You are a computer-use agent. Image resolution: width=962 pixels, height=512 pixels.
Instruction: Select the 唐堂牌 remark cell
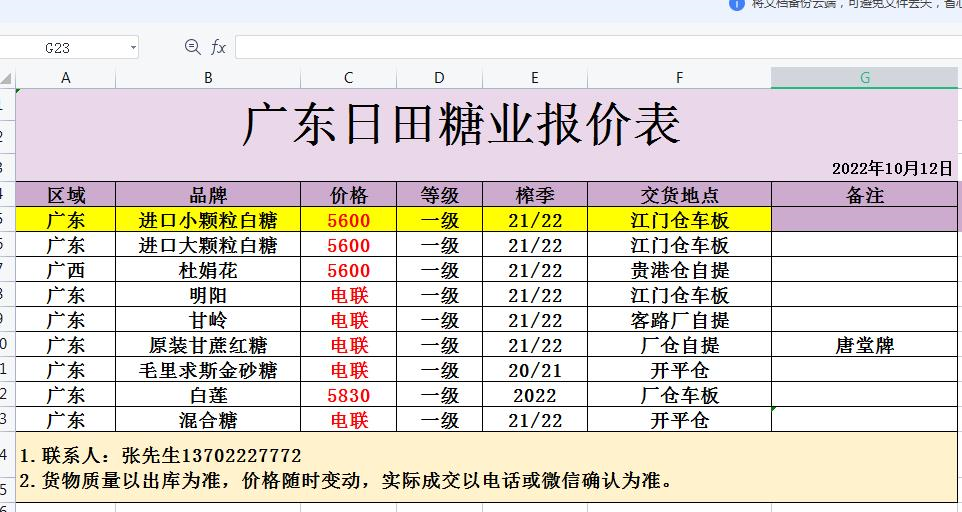coord(864,345)
